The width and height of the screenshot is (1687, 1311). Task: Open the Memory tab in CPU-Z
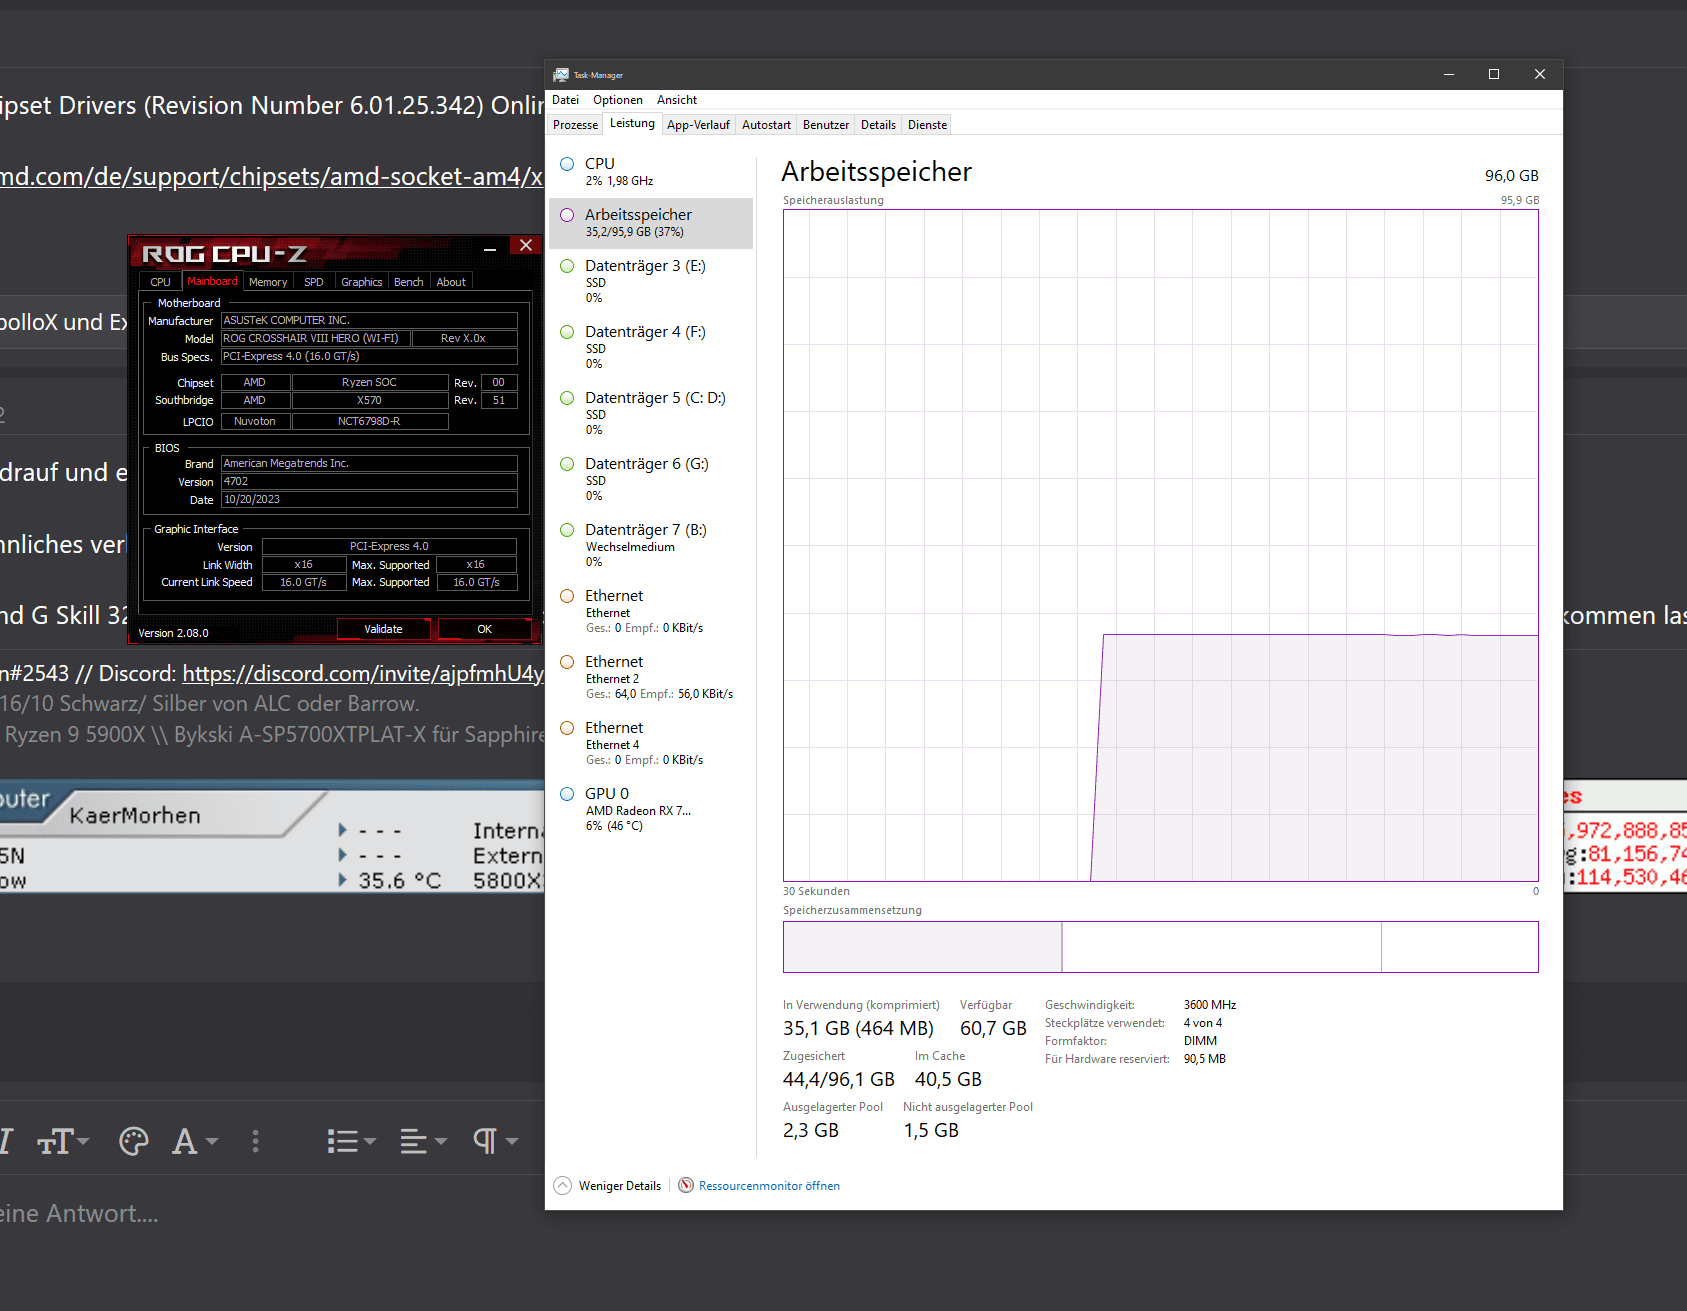point(268,282)
